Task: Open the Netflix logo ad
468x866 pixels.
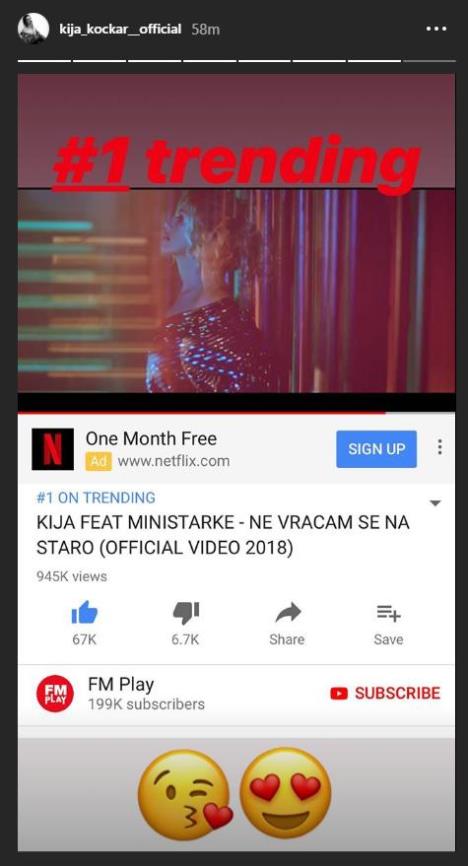Action: [x=52, y=449]
